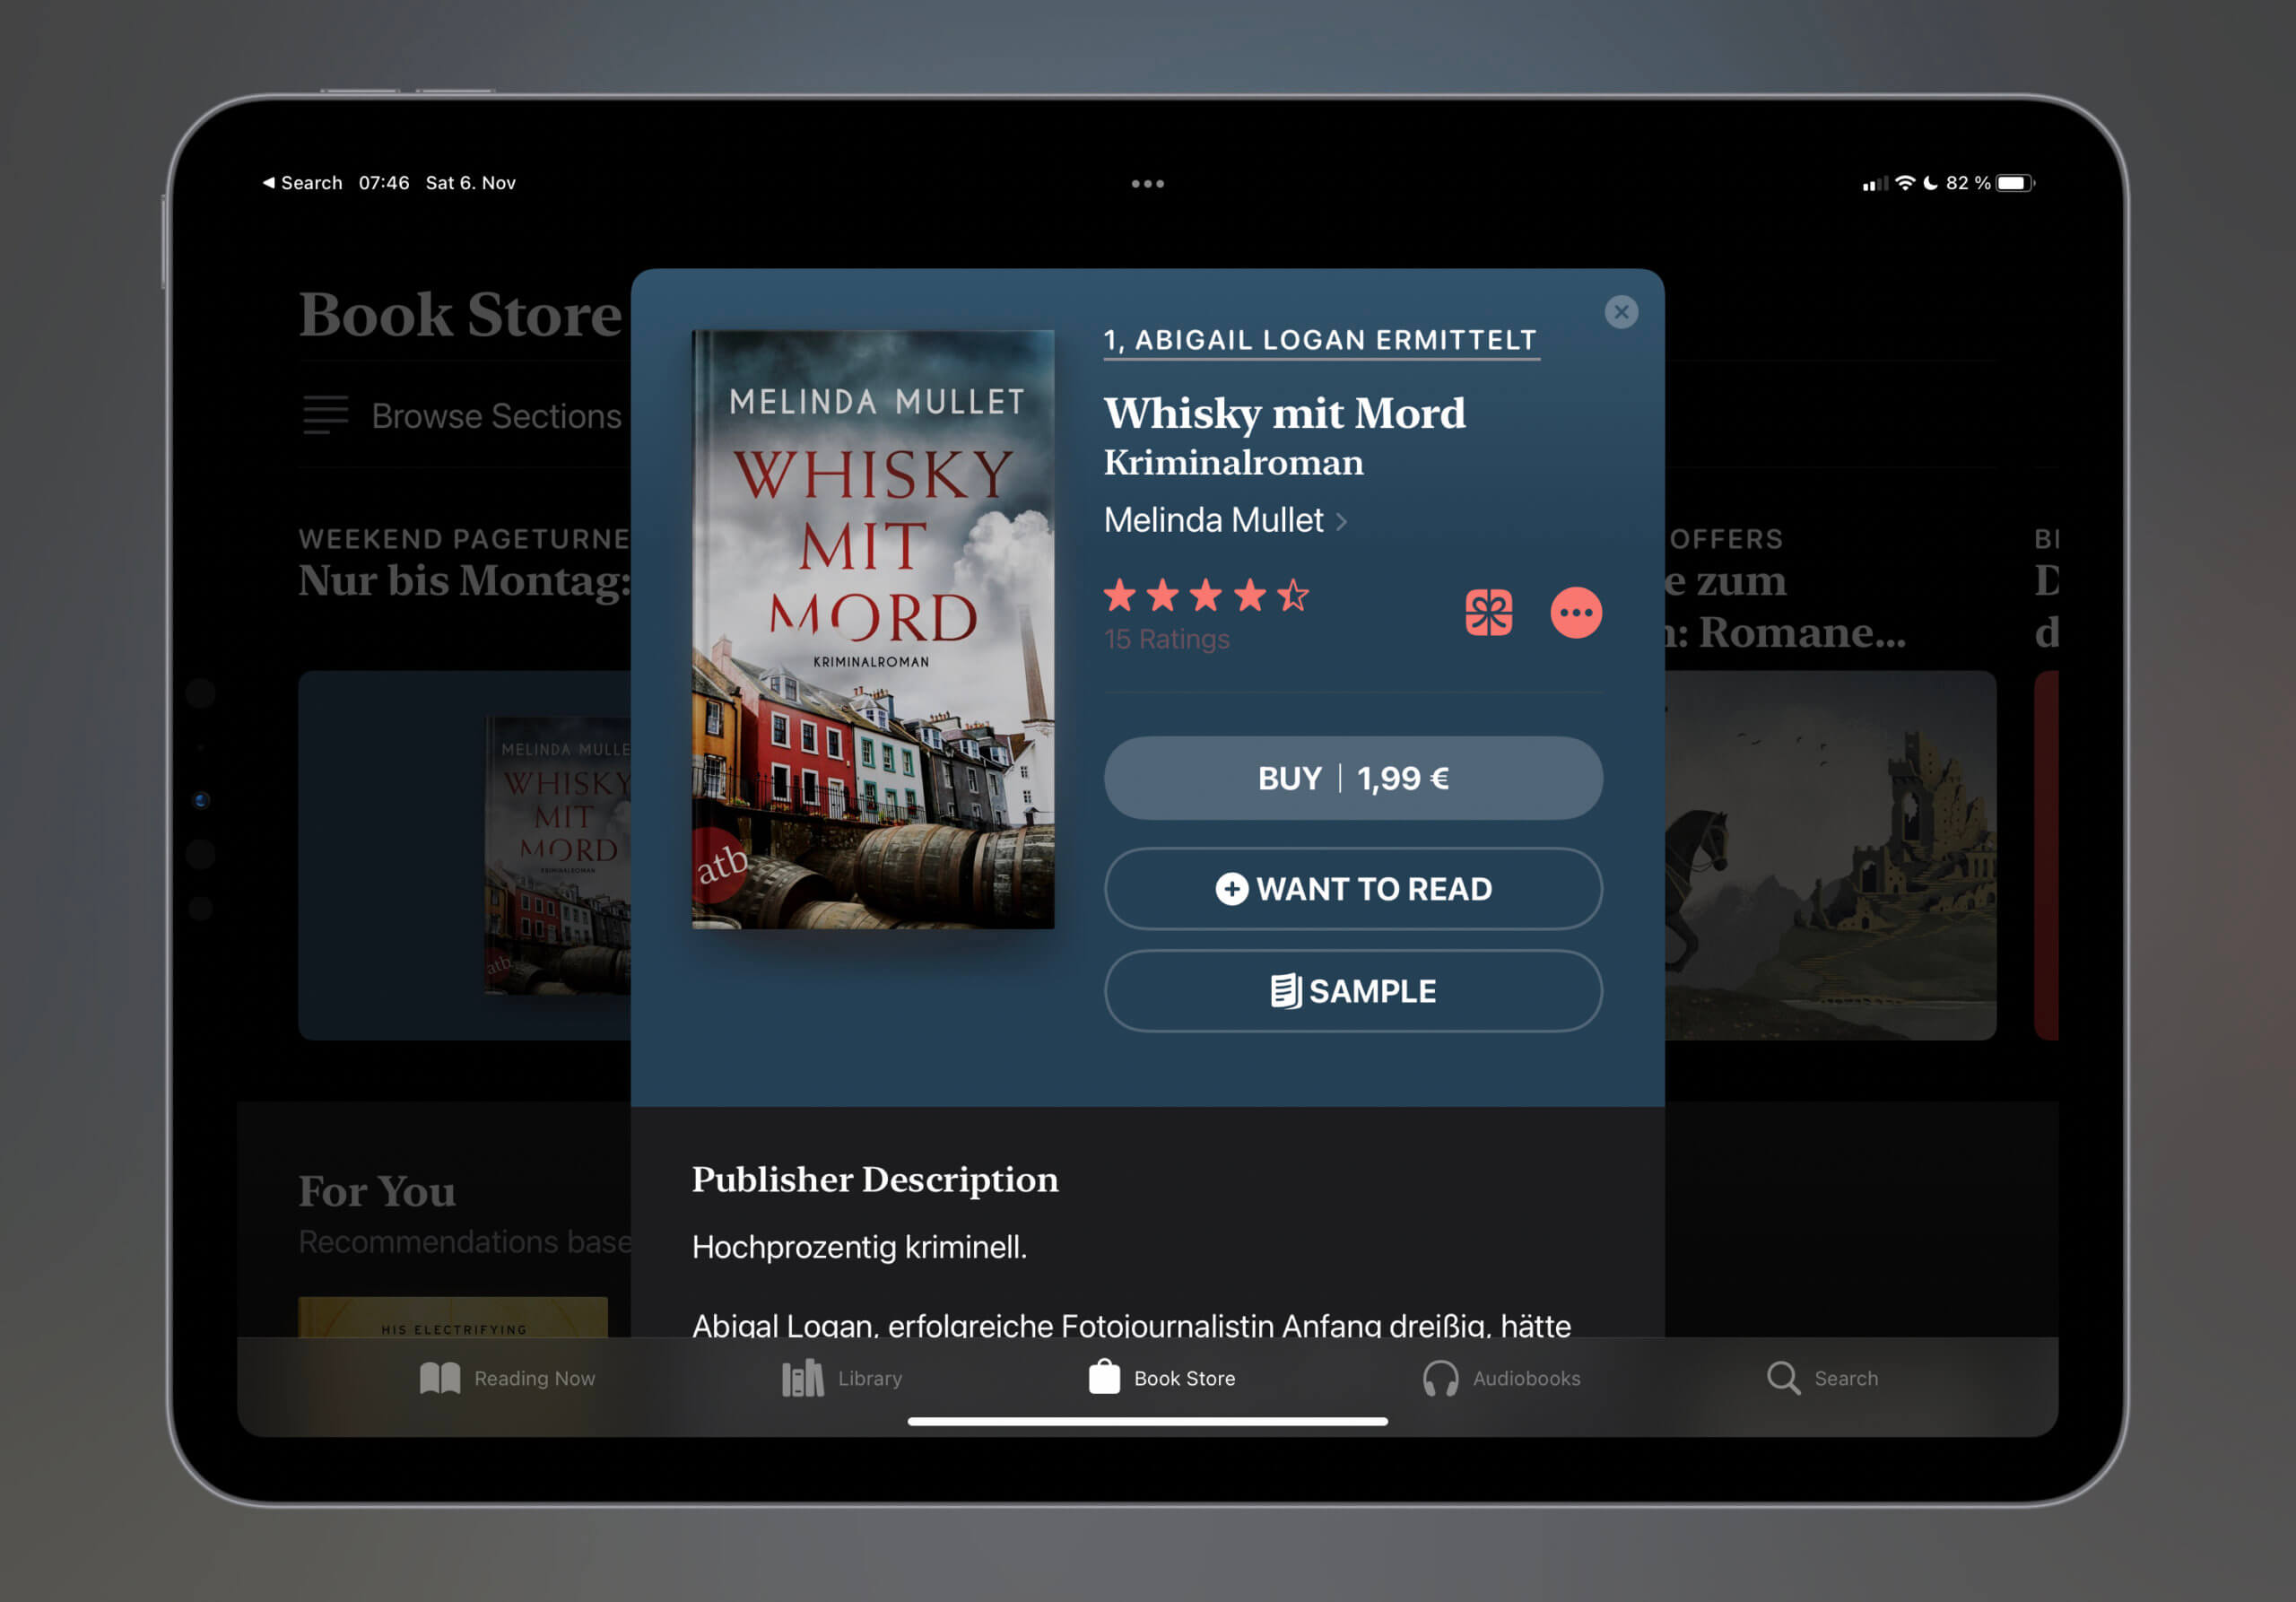
Task: Tap the 'Kriminalroman' subtitle text
Action: coord(1233,463)
